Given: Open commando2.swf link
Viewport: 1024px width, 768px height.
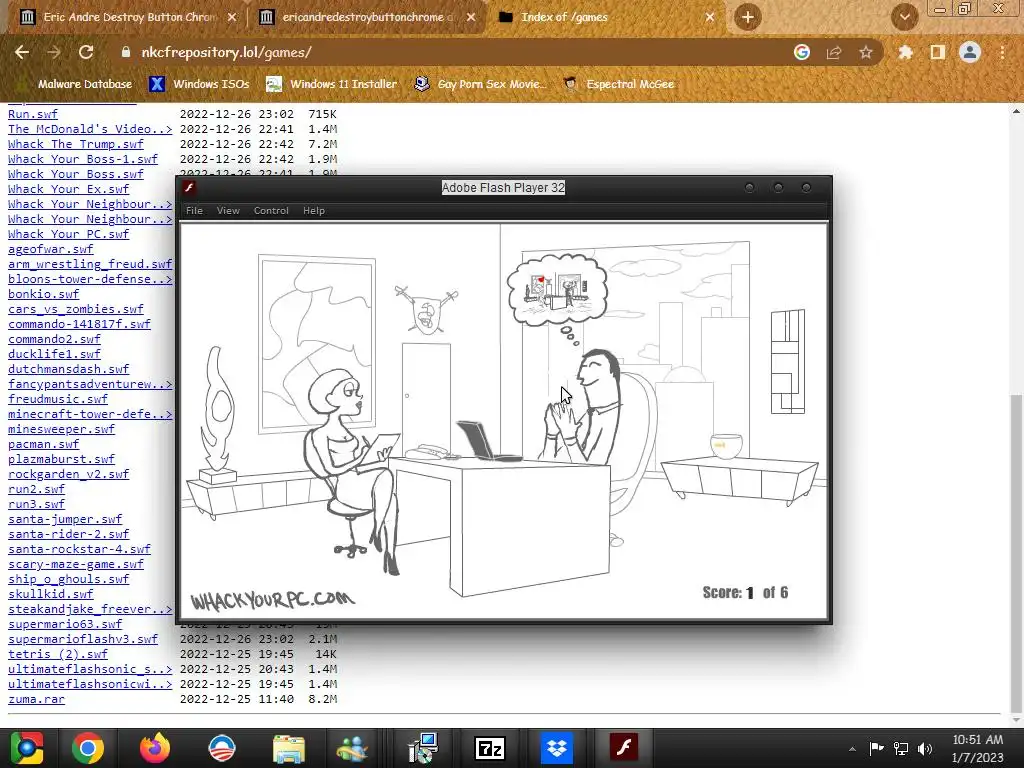Looking at the screenshot, I should (54, 339).
